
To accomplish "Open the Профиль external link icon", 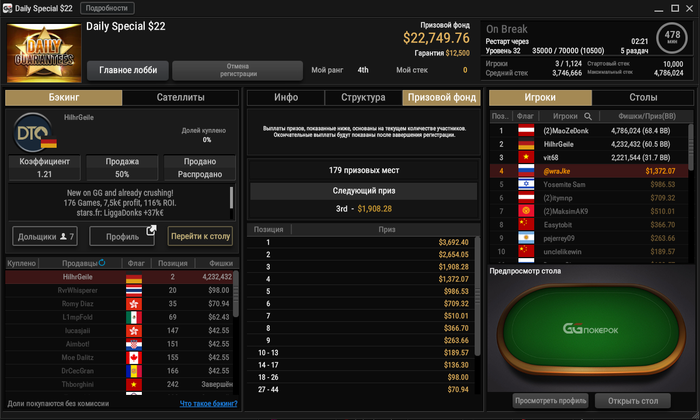I will coord(151,230).
